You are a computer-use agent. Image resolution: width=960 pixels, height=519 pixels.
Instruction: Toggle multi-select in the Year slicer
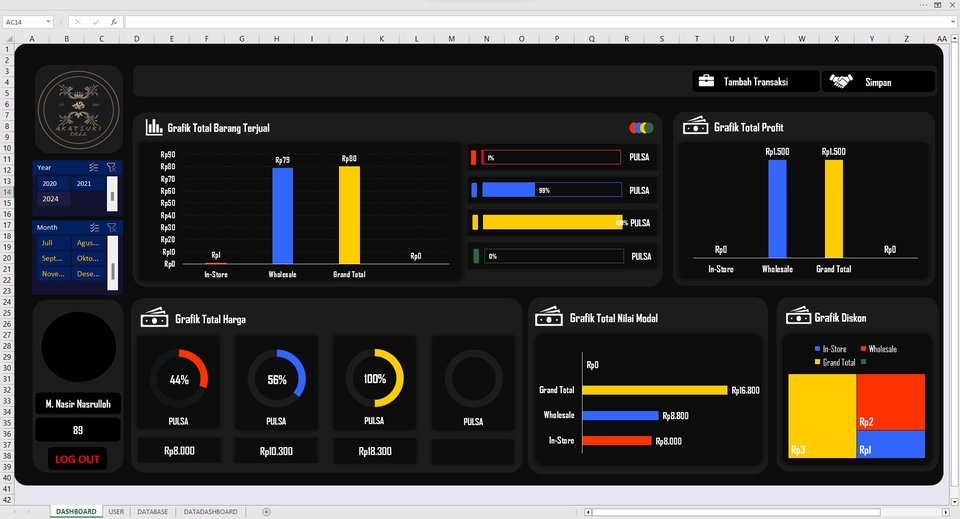93,167
